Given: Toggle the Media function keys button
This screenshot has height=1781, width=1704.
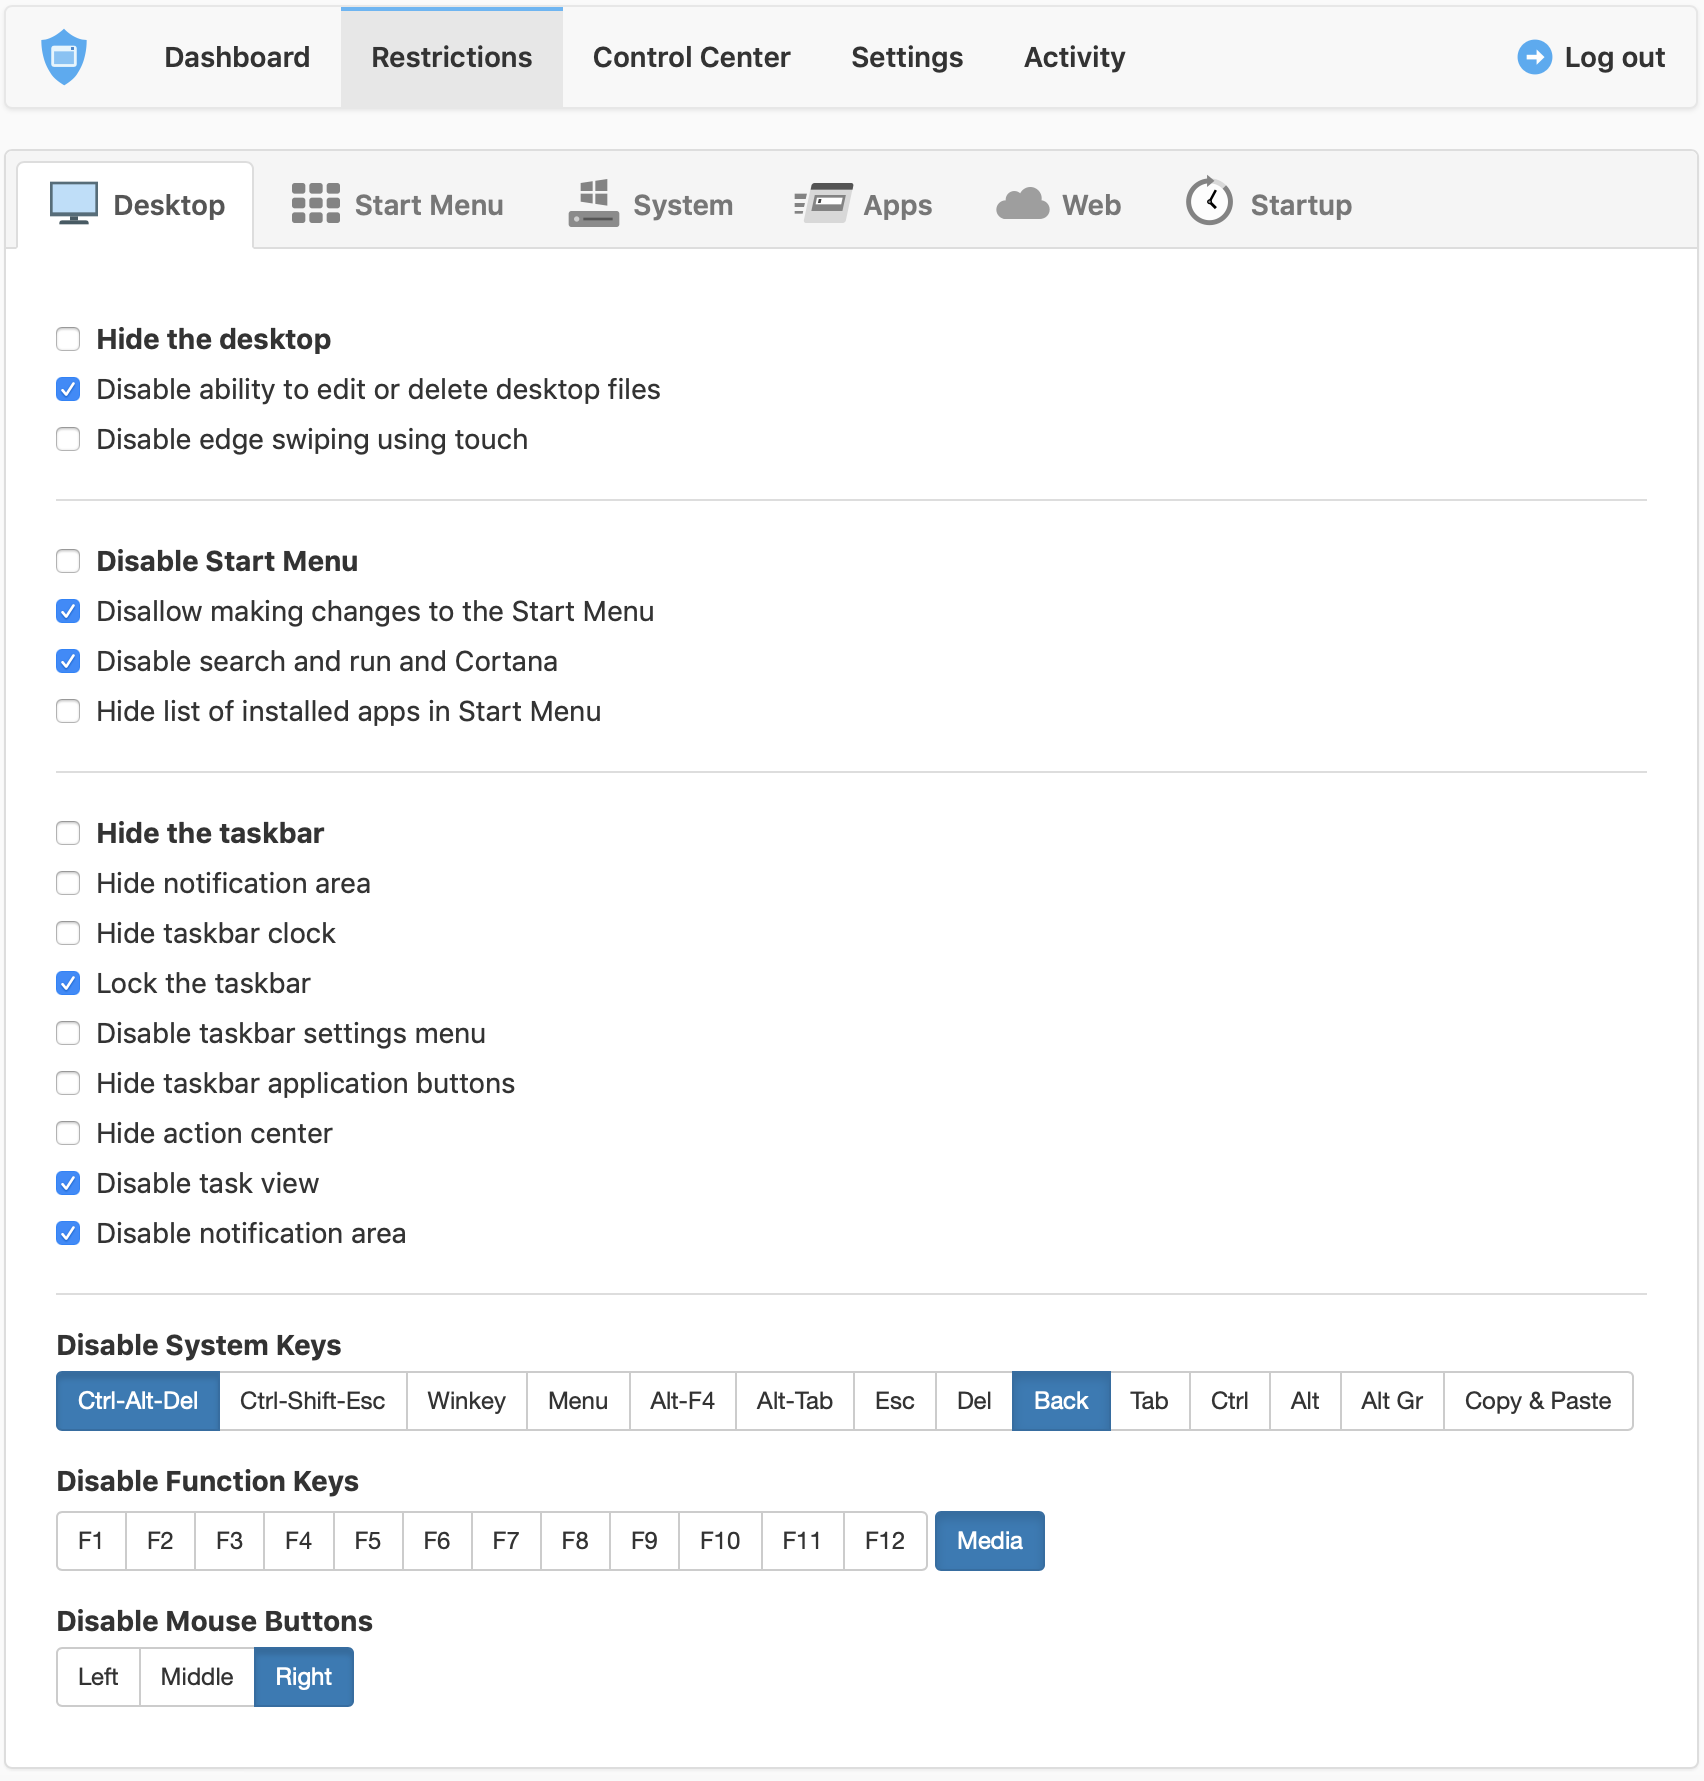Looking at the screenshot, I should pyautogui.click(x=990, y=1541).
